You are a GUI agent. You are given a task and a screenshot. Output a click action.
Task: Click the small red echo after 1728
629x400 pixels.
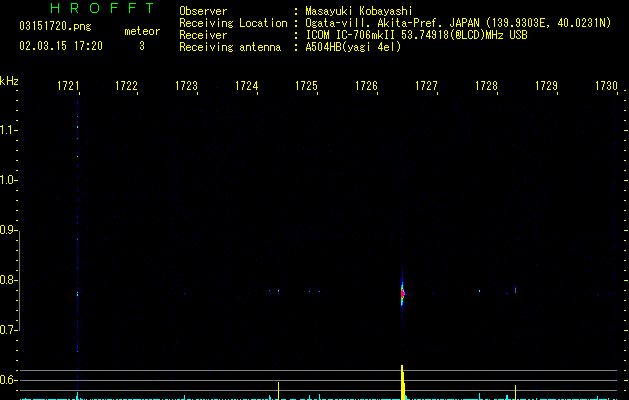515,290
